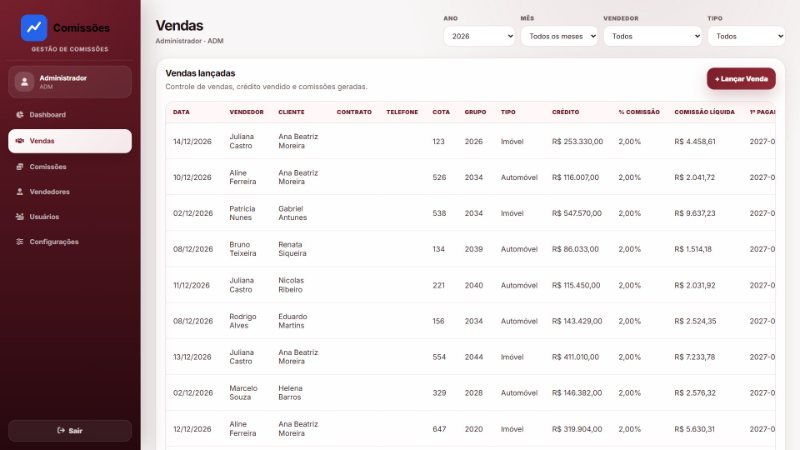Click the Comissões coins icon in sidebar
The width and height of the screenshot is (800, 450).
coord(19,167)
